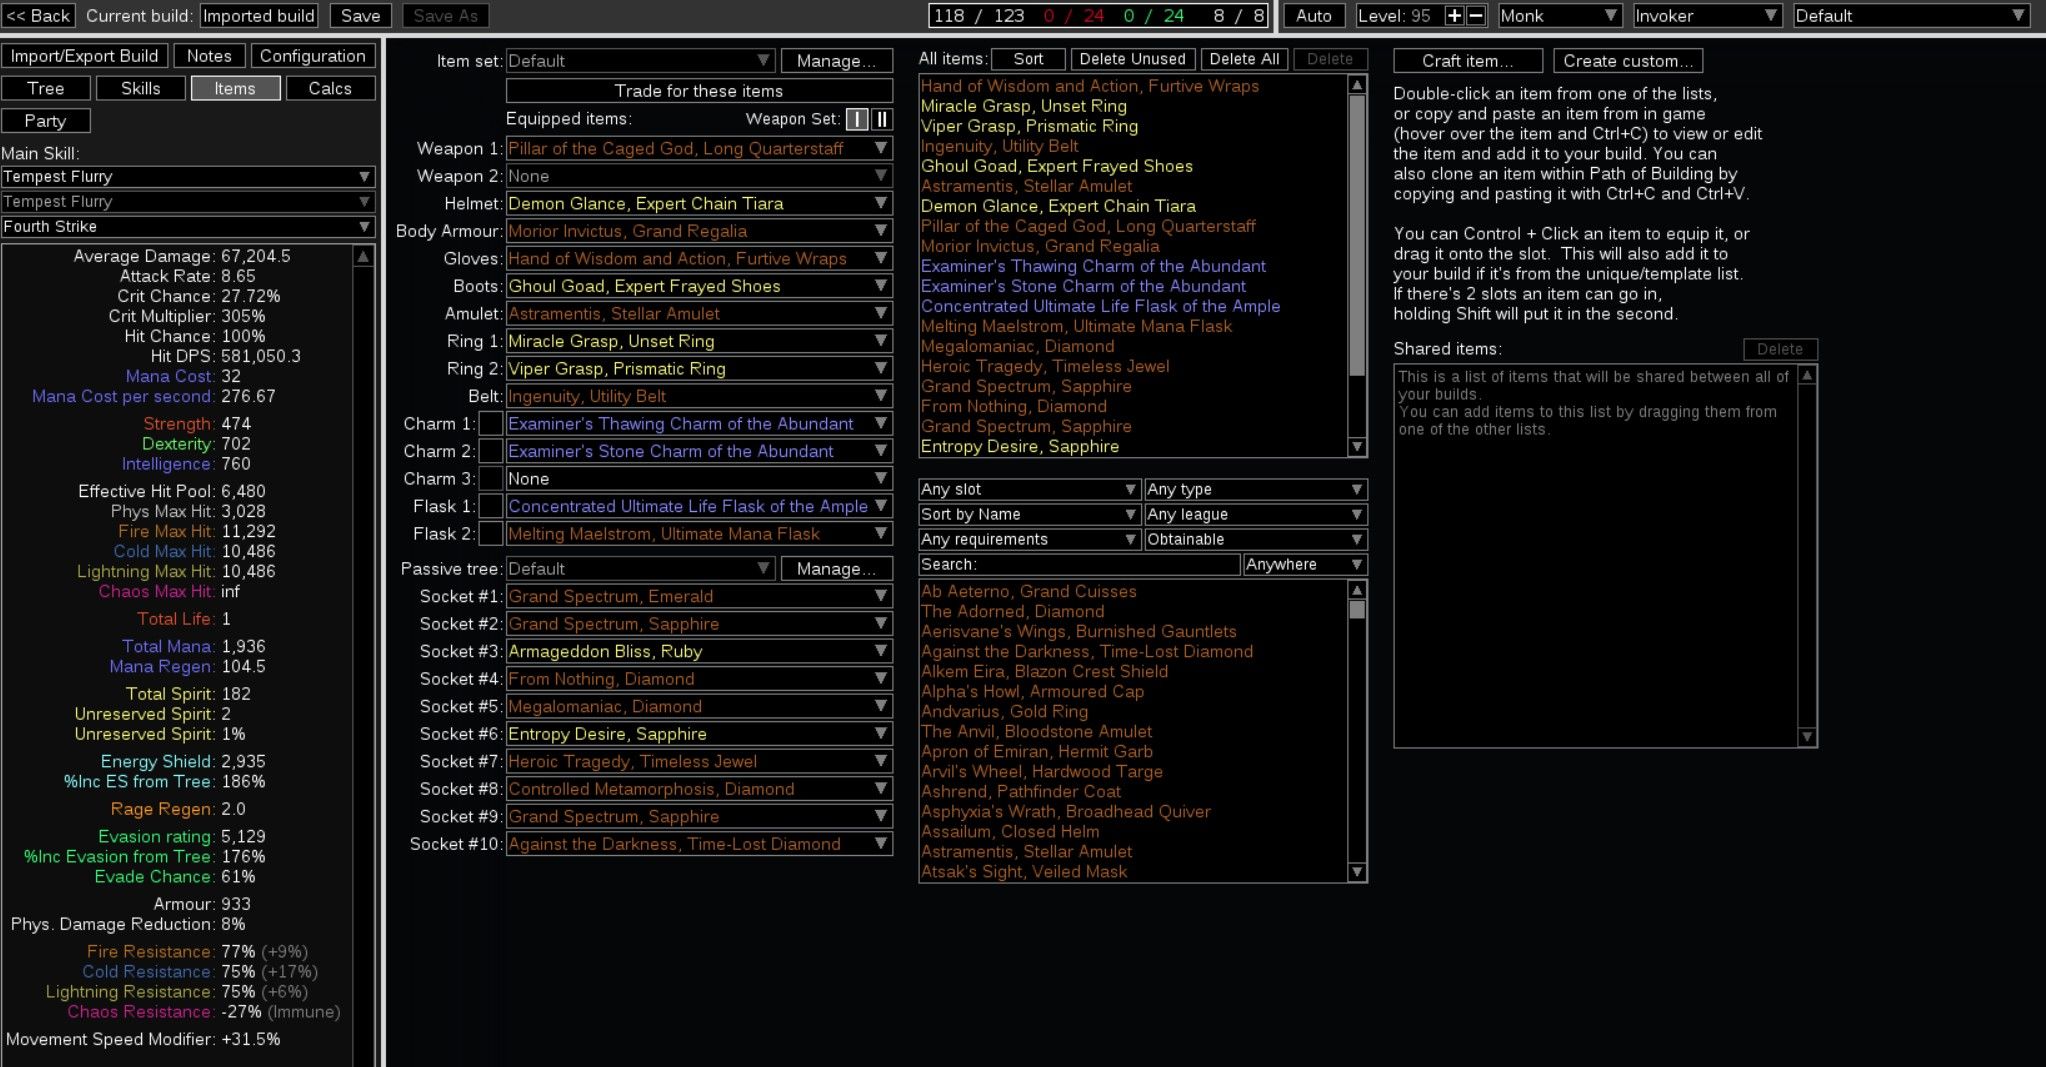Toggle the Charm 1 checkbox
2046x1067 pixels.
tap(491, 424)
